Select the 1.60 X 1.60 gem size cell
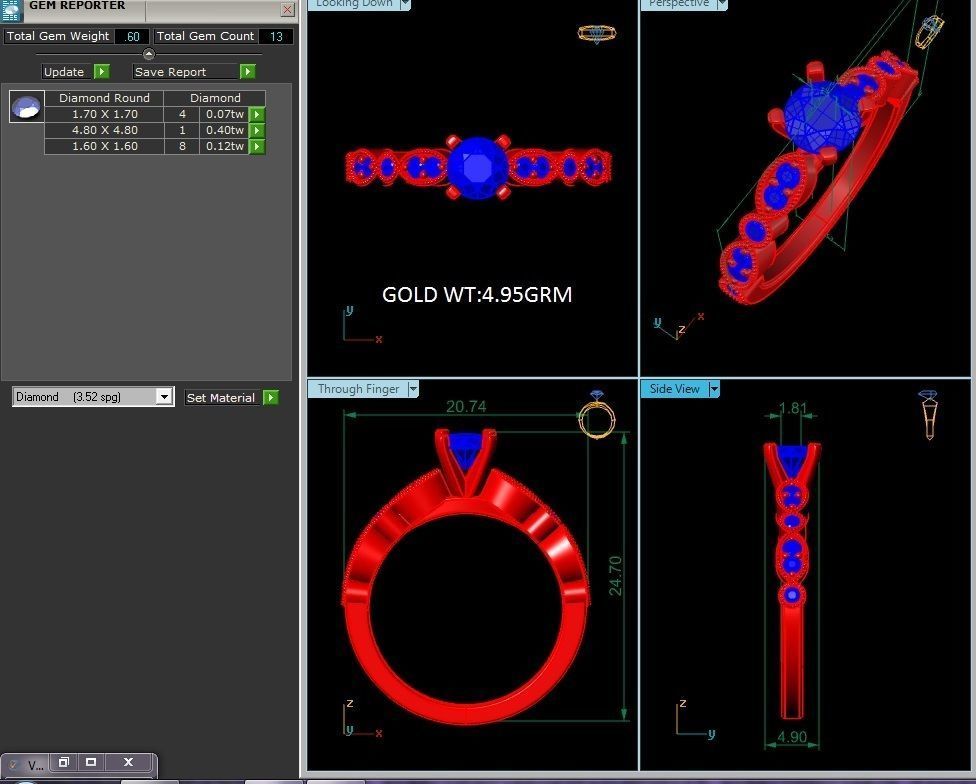Viewport: 976px width, 784px height. (x=105, y=147)
